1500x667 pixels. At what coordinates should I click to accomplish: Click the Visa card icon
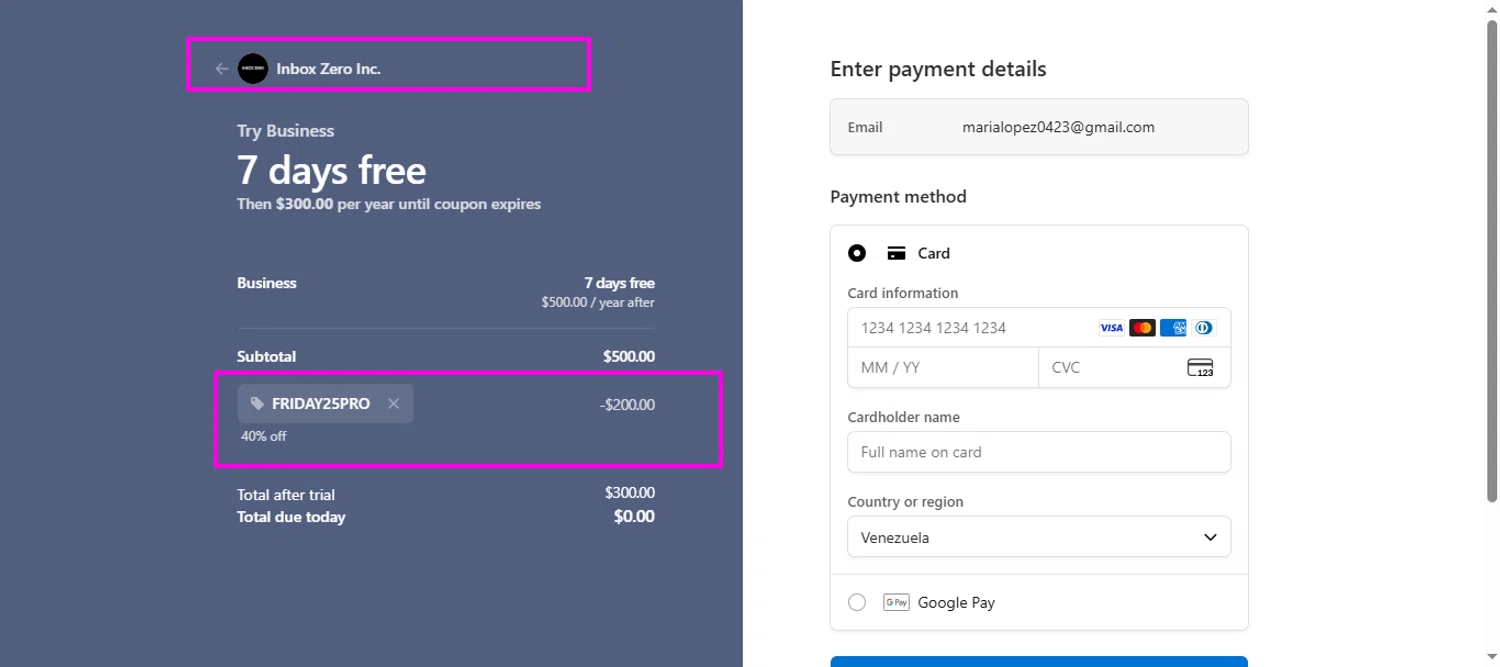(x=1111, y=328)
